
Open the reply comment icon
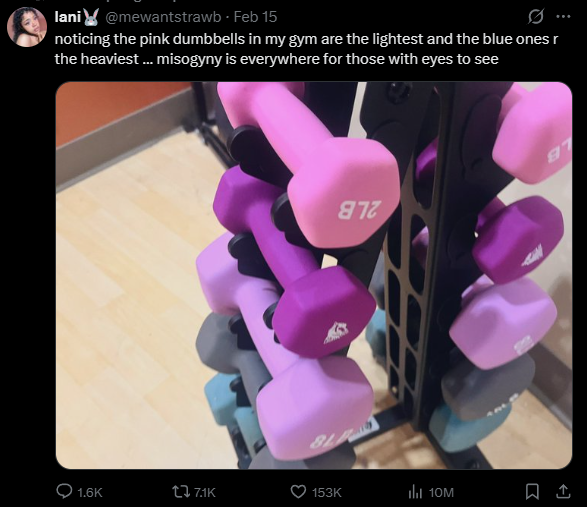coord(64,491)
